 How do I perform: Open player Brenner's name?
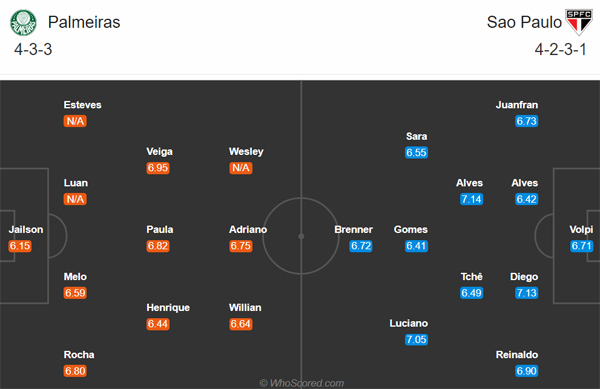353,229
